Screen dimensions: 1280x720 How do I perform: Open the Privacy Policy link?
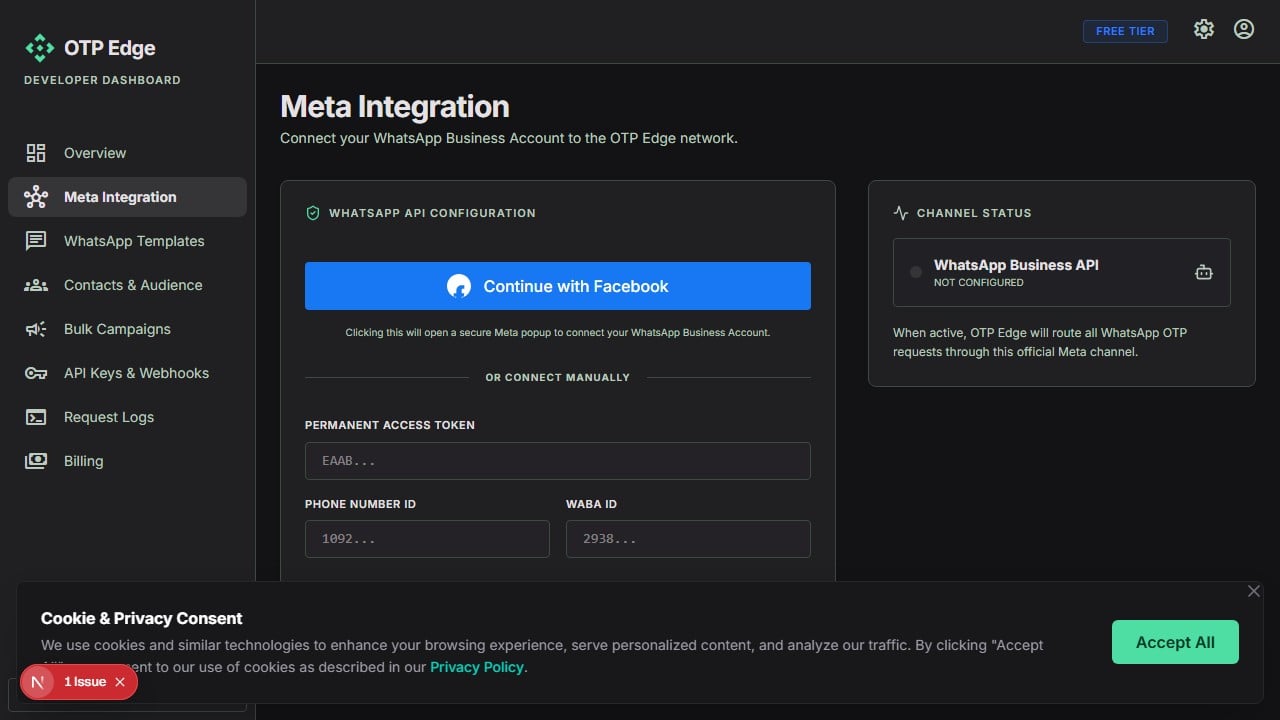[x=477, y=667]
